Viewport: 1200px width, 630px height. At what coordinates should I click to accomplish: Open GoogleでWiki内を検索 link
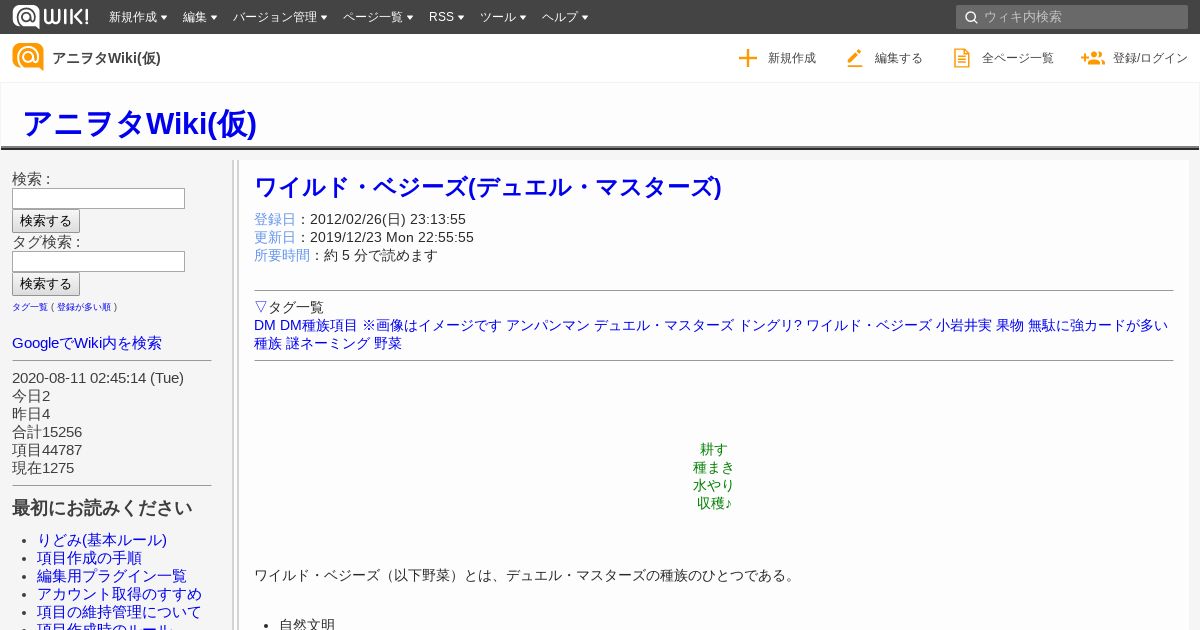coord(87,343)
